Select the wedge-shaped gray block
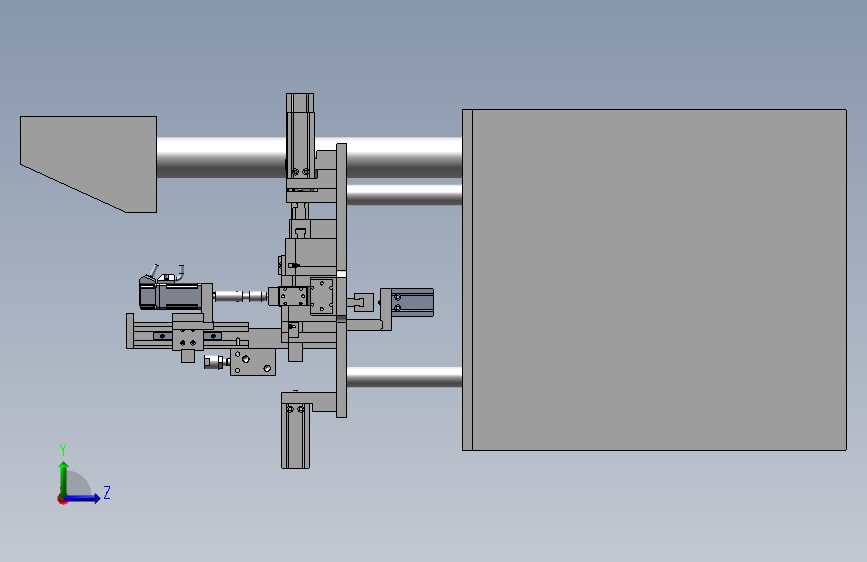Screen dimensions: 867x562 (88, 164)
